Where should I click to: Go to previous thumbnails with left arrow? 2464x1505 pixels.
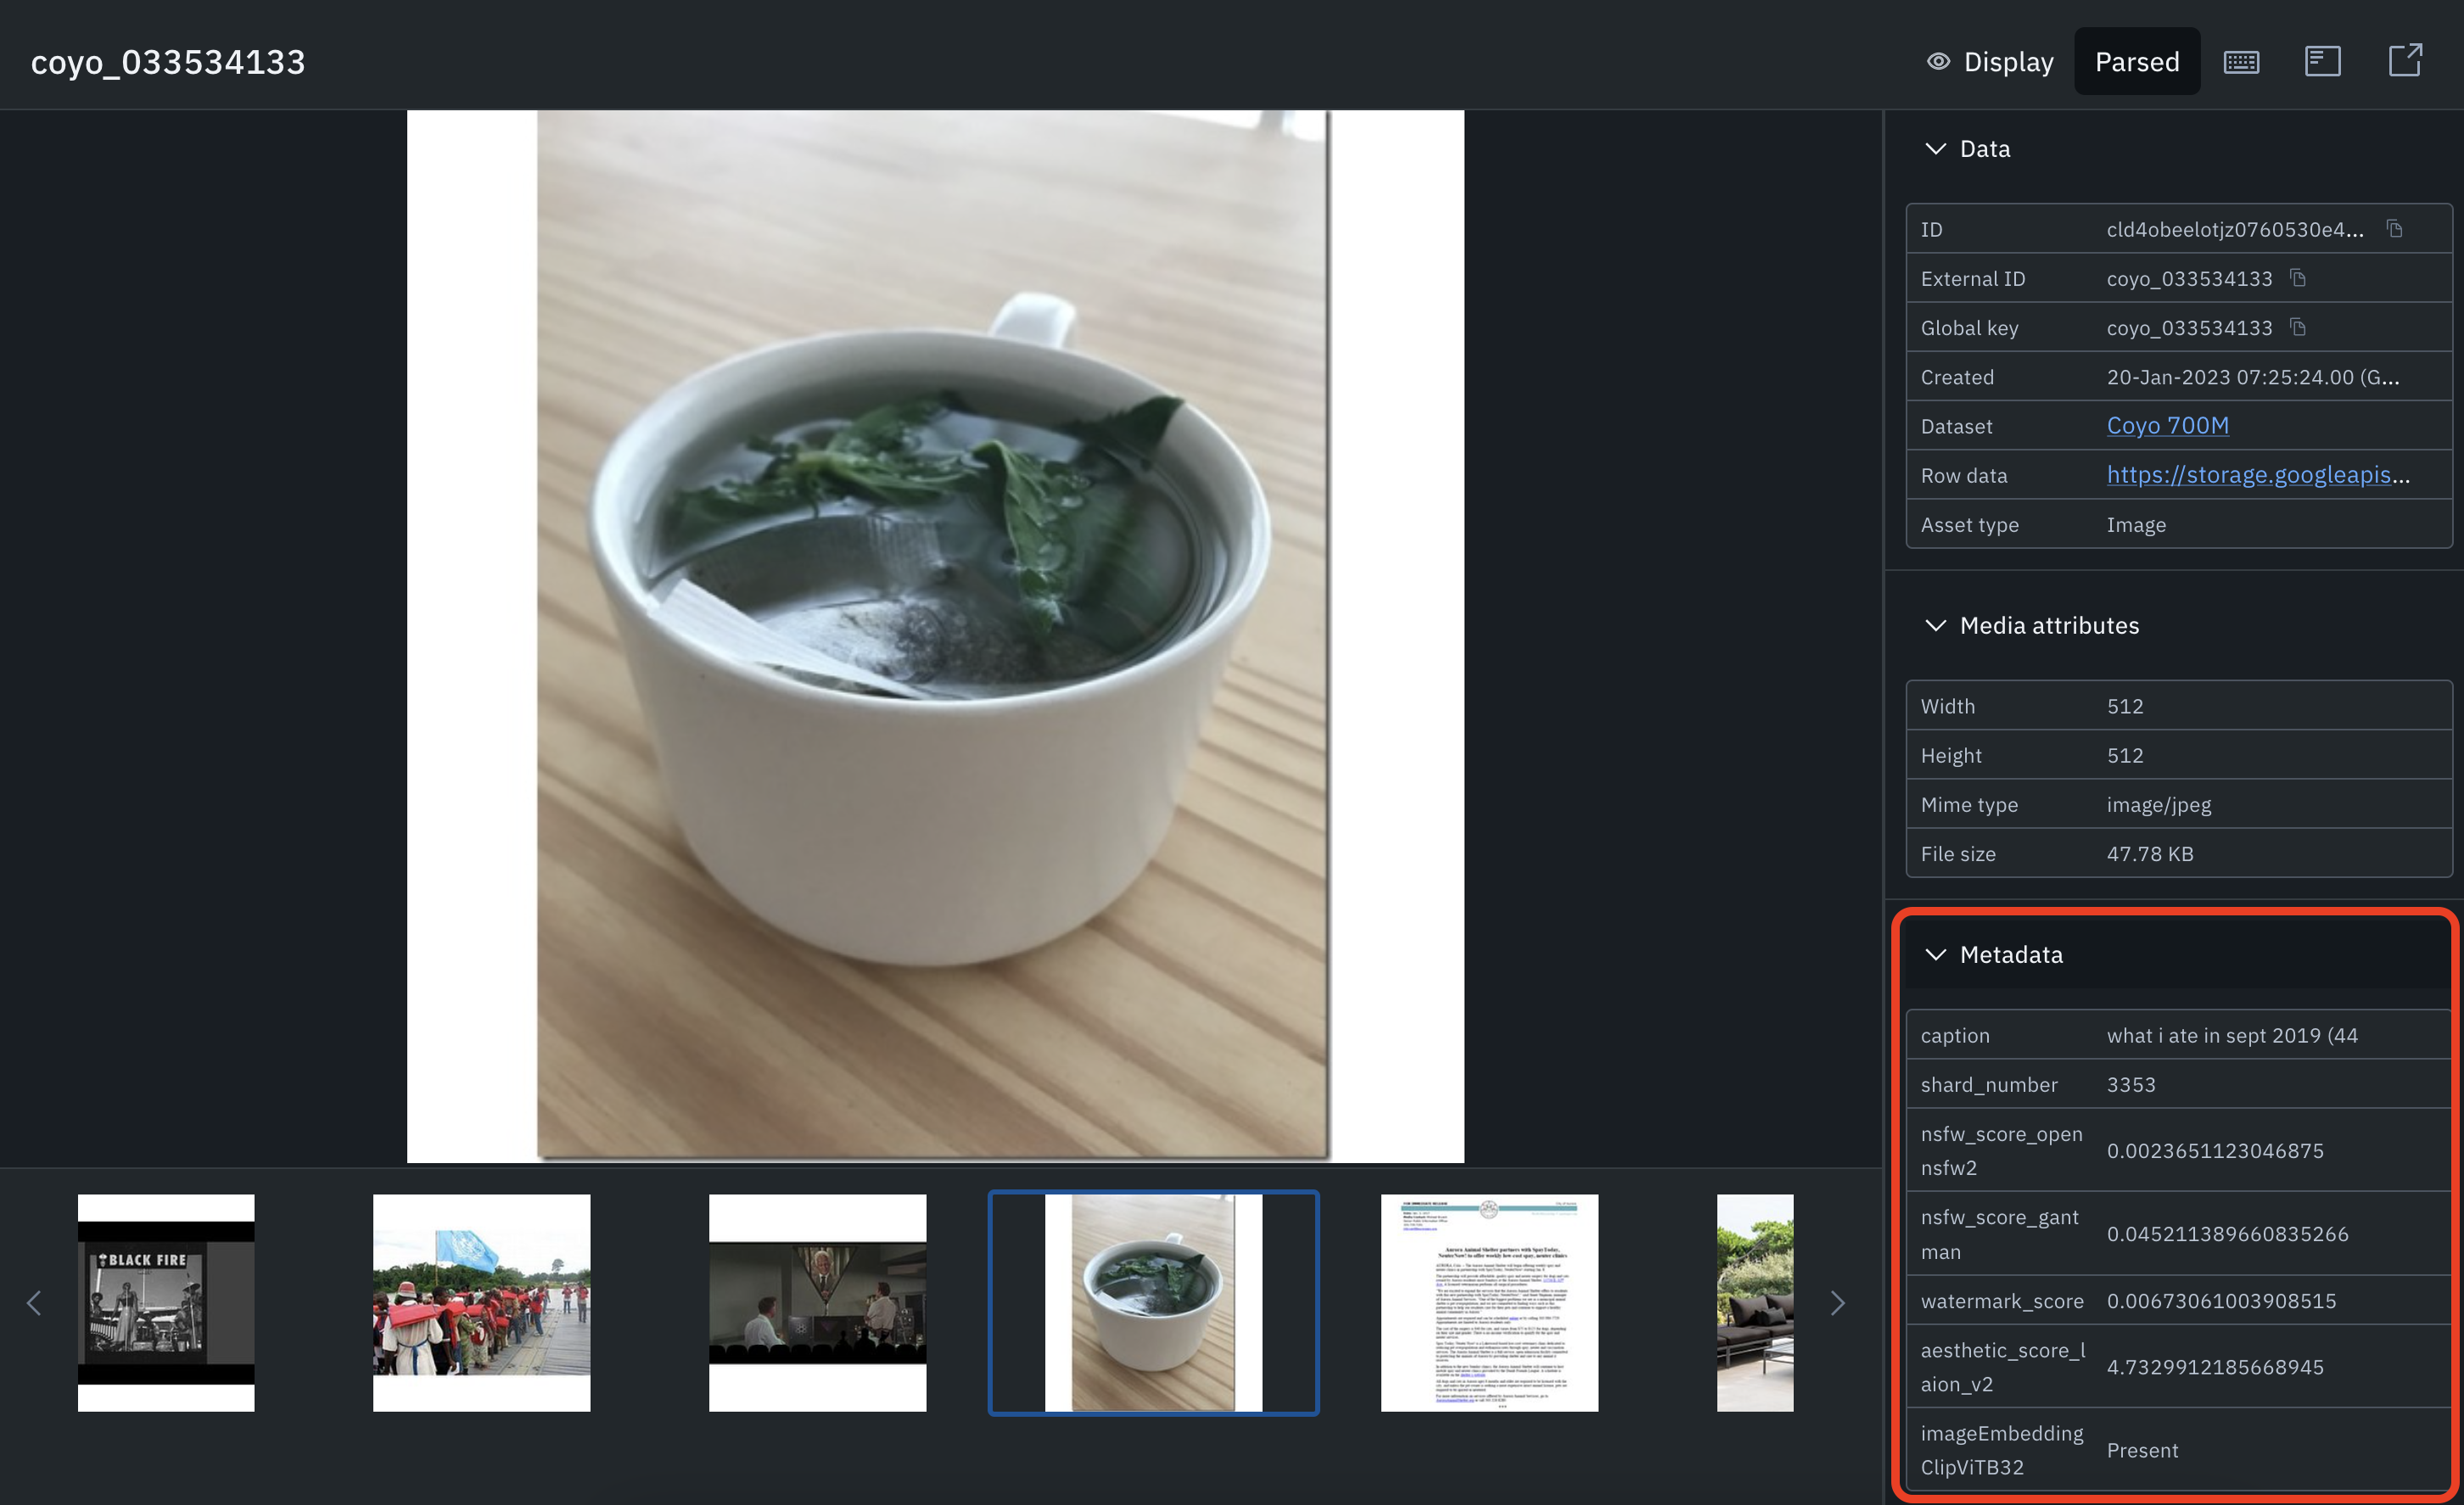[34, 1303]
